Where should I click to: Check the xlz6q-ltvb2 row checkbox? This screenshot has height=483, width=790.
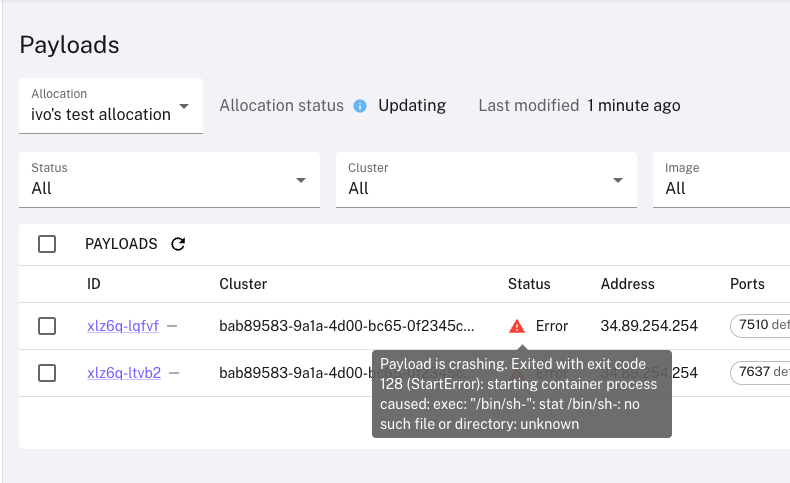[47, 373]
